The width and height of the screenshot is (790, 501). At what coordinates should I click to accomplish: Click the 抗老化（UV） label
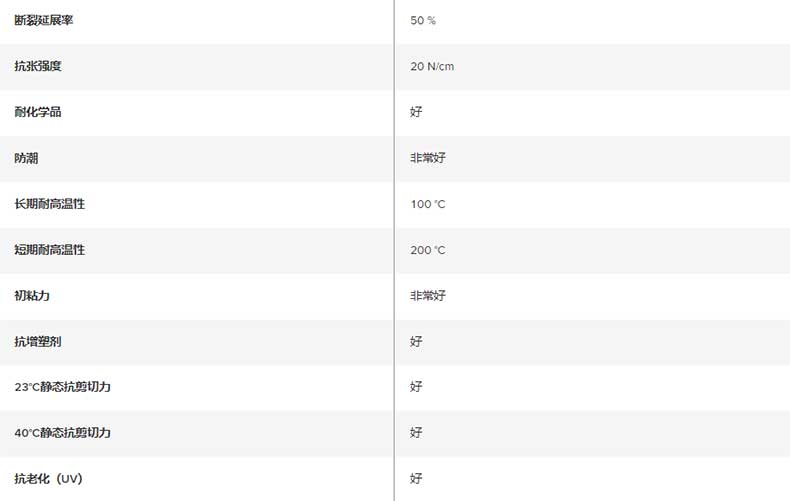48,479
